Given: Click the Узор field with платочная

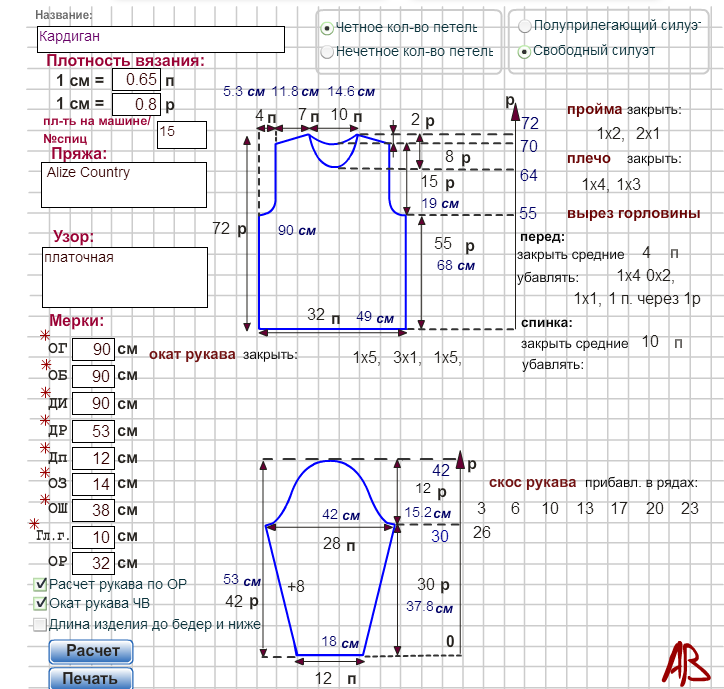Looking at the screenshot, I should 125,278.
